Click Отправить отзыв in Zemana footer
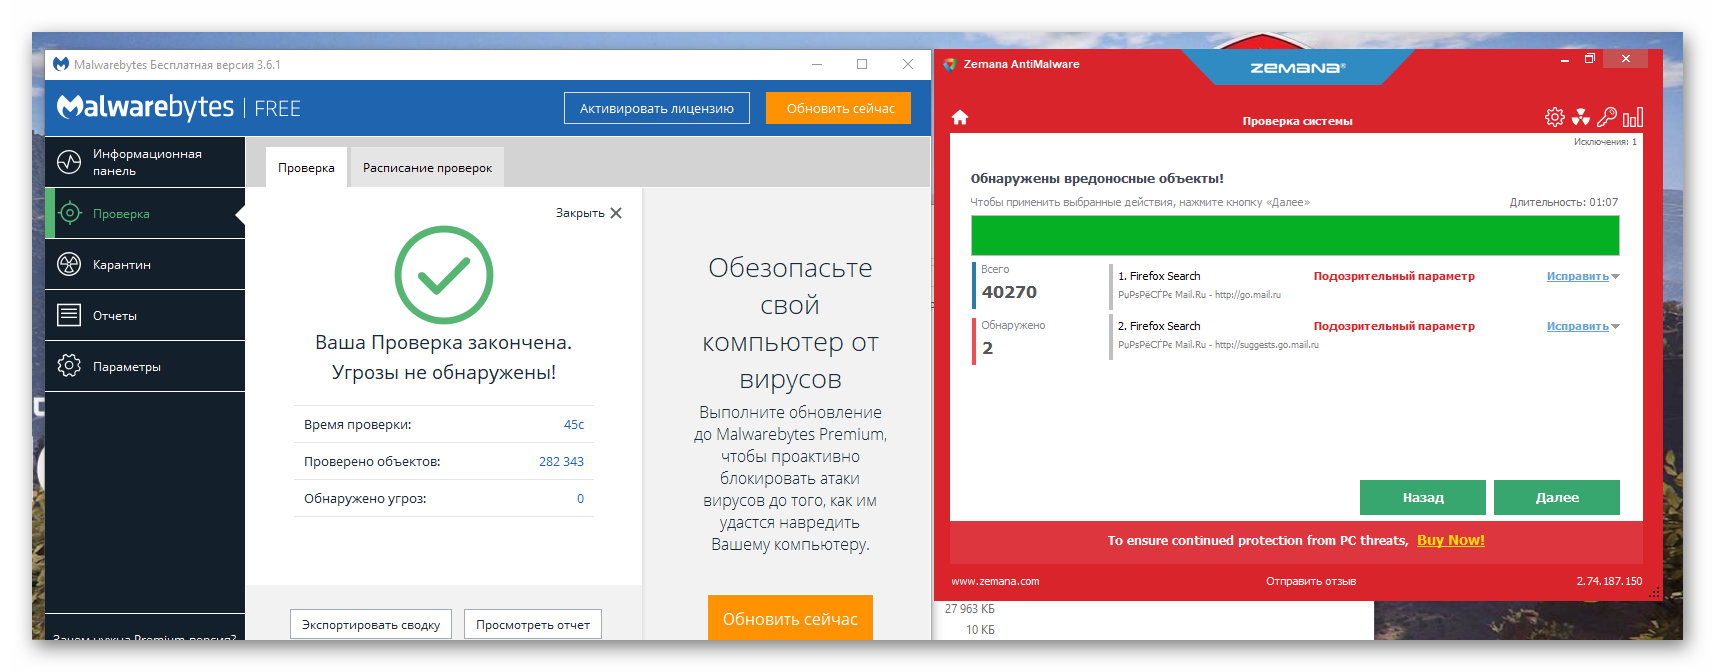 tap(1310, 581)
